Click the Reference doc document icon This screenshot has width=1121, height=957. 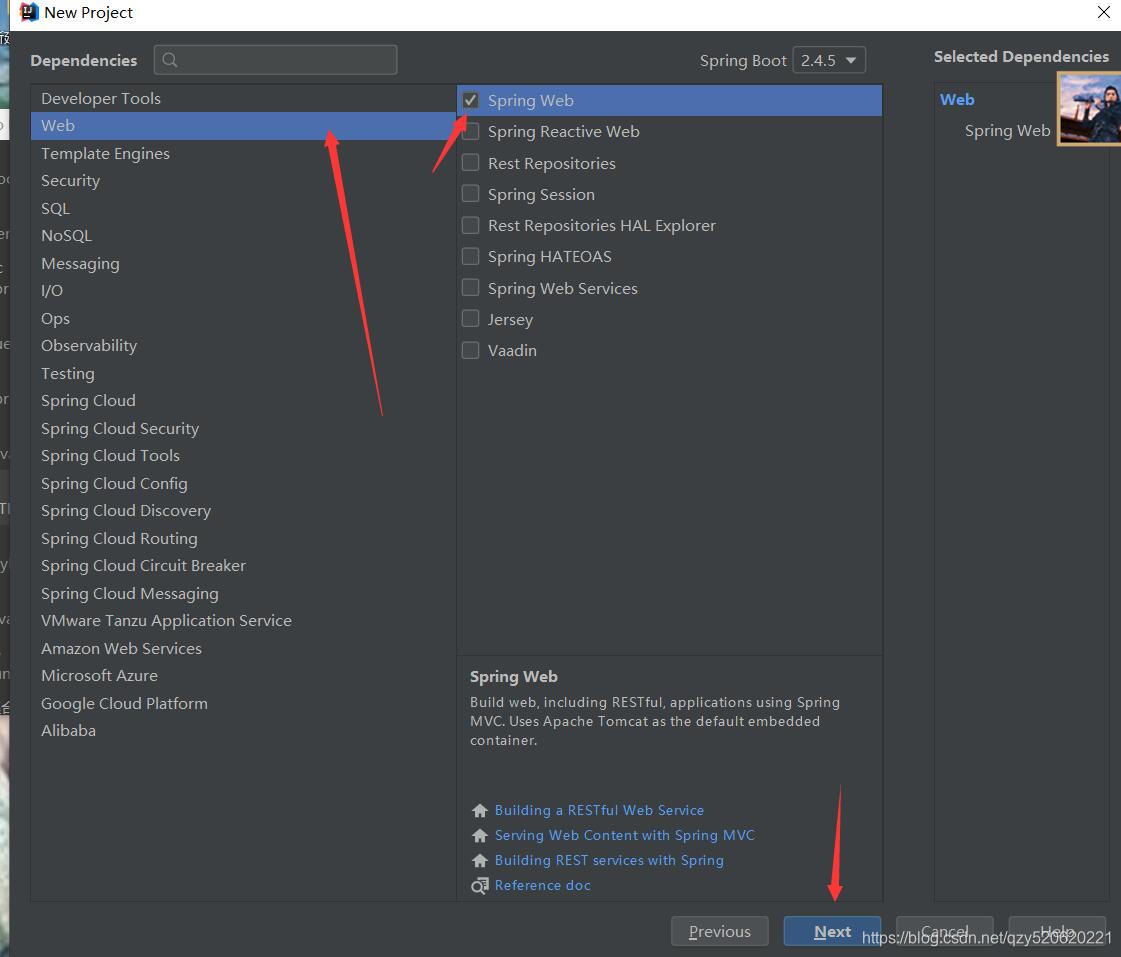point(480,886)
